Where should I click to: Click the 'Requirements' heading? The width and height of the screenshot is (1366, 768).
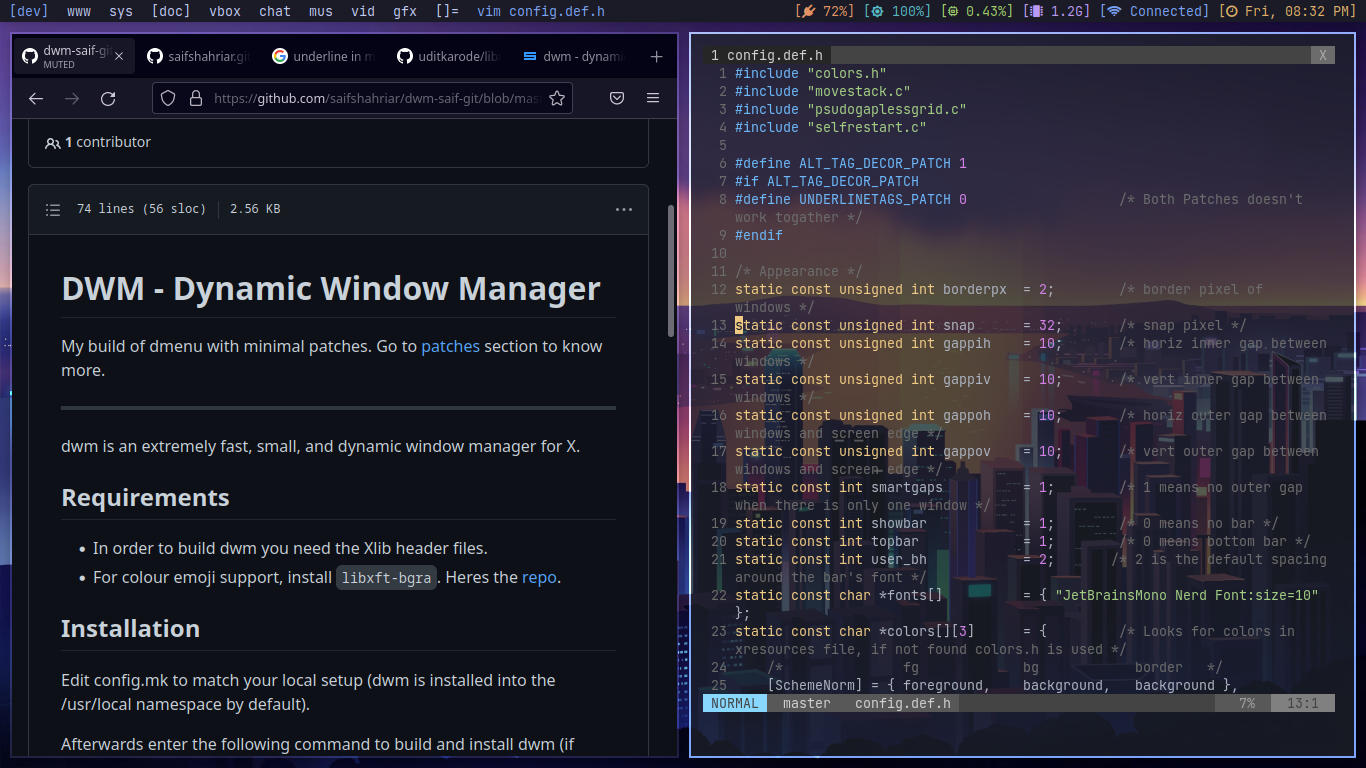[x=145, y=497]
